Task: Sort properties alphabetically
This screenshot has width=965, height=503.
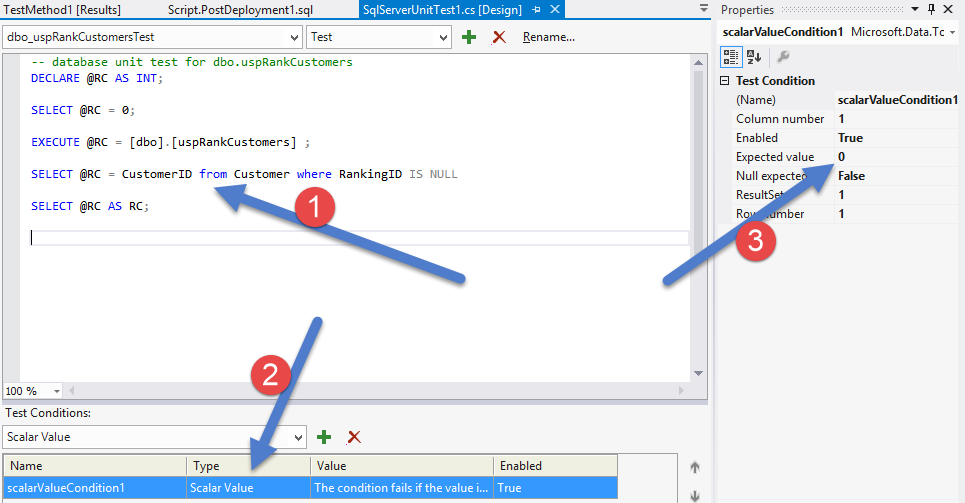Action: tap(754, 57)
